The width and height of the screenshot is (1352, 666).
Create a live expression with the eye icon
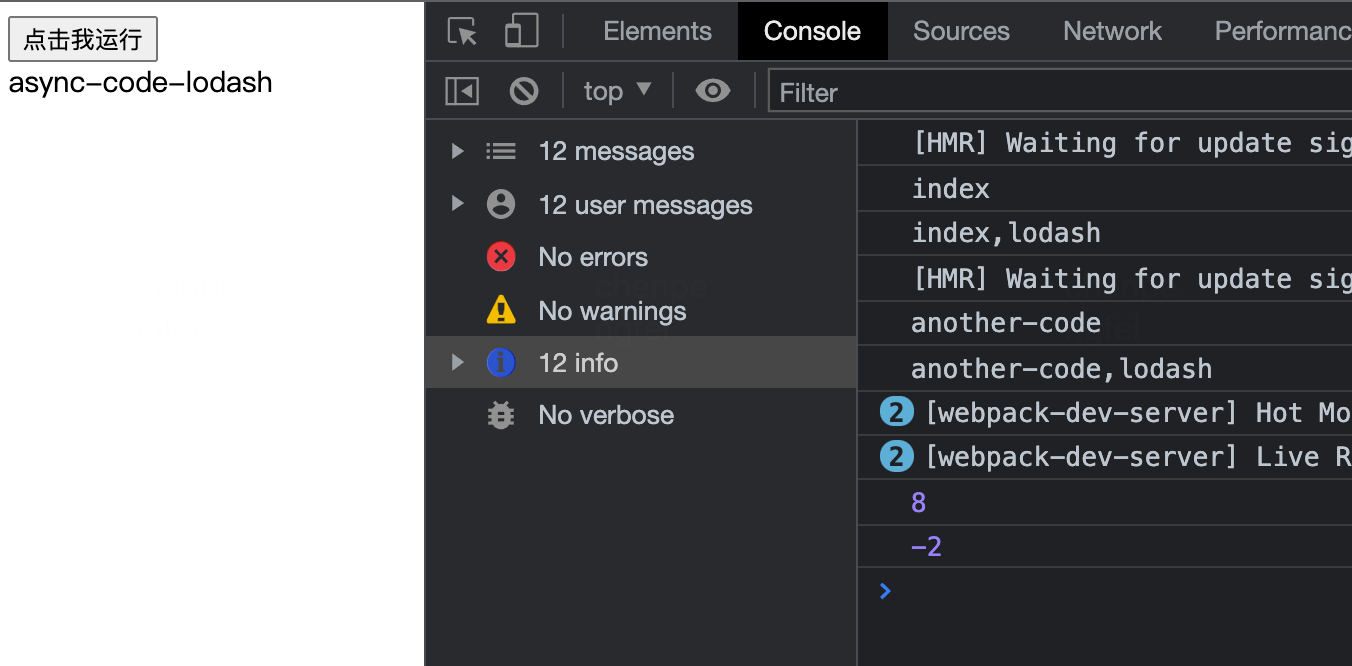(712, 92)
